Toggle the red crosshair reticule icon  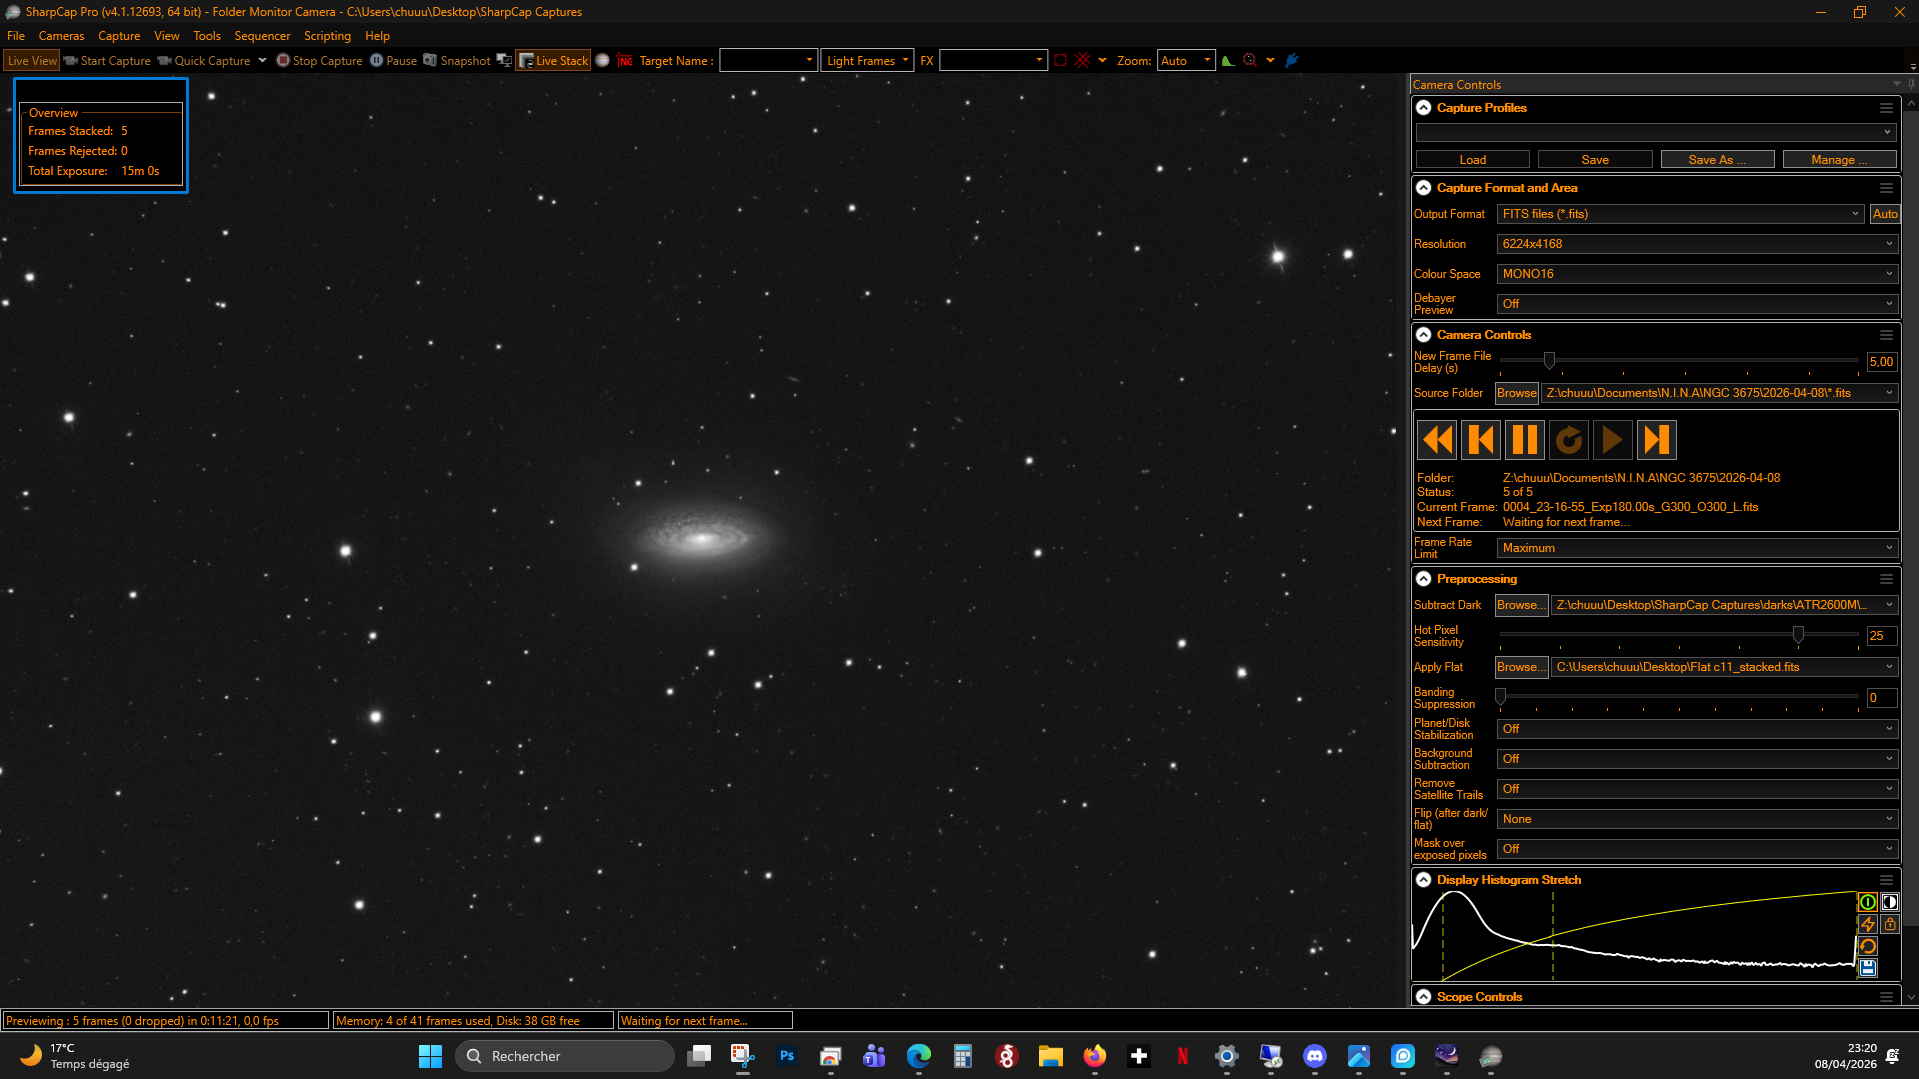click(x=1082, y=61)
